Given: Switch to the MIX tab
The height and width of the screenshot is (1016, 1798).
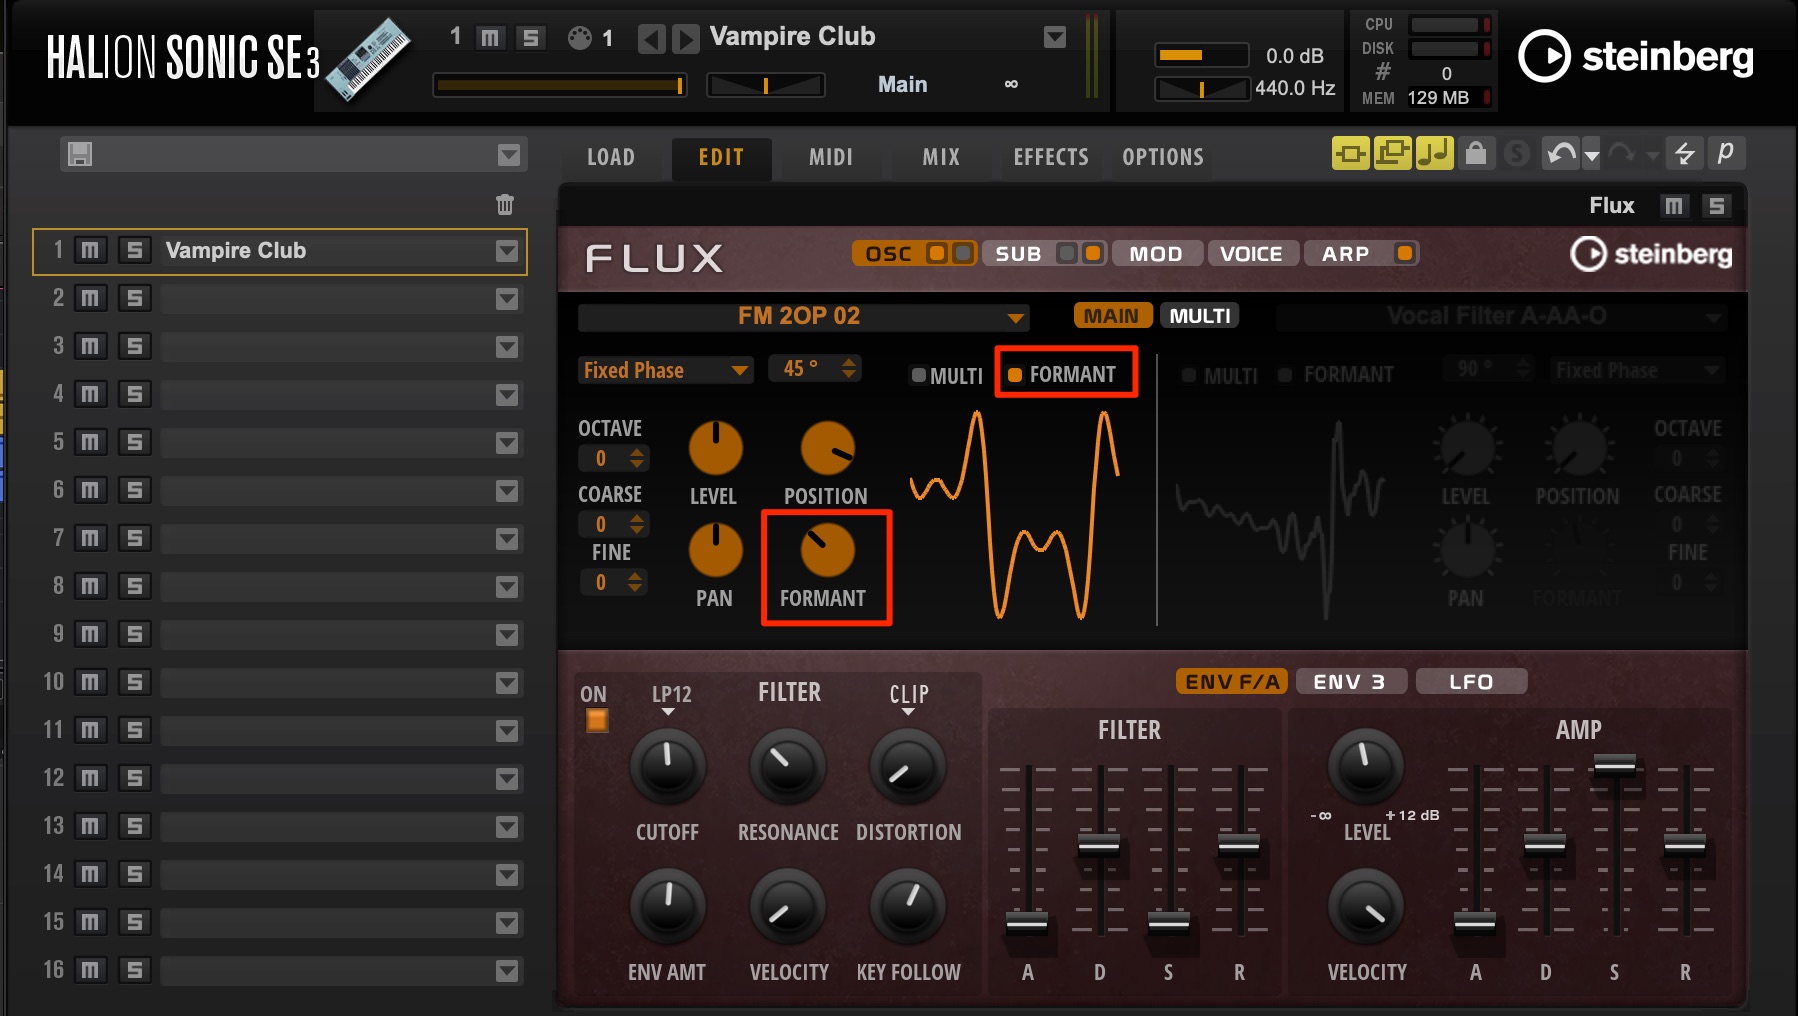Looking at the screenshot, I should (x=941, y=157).
